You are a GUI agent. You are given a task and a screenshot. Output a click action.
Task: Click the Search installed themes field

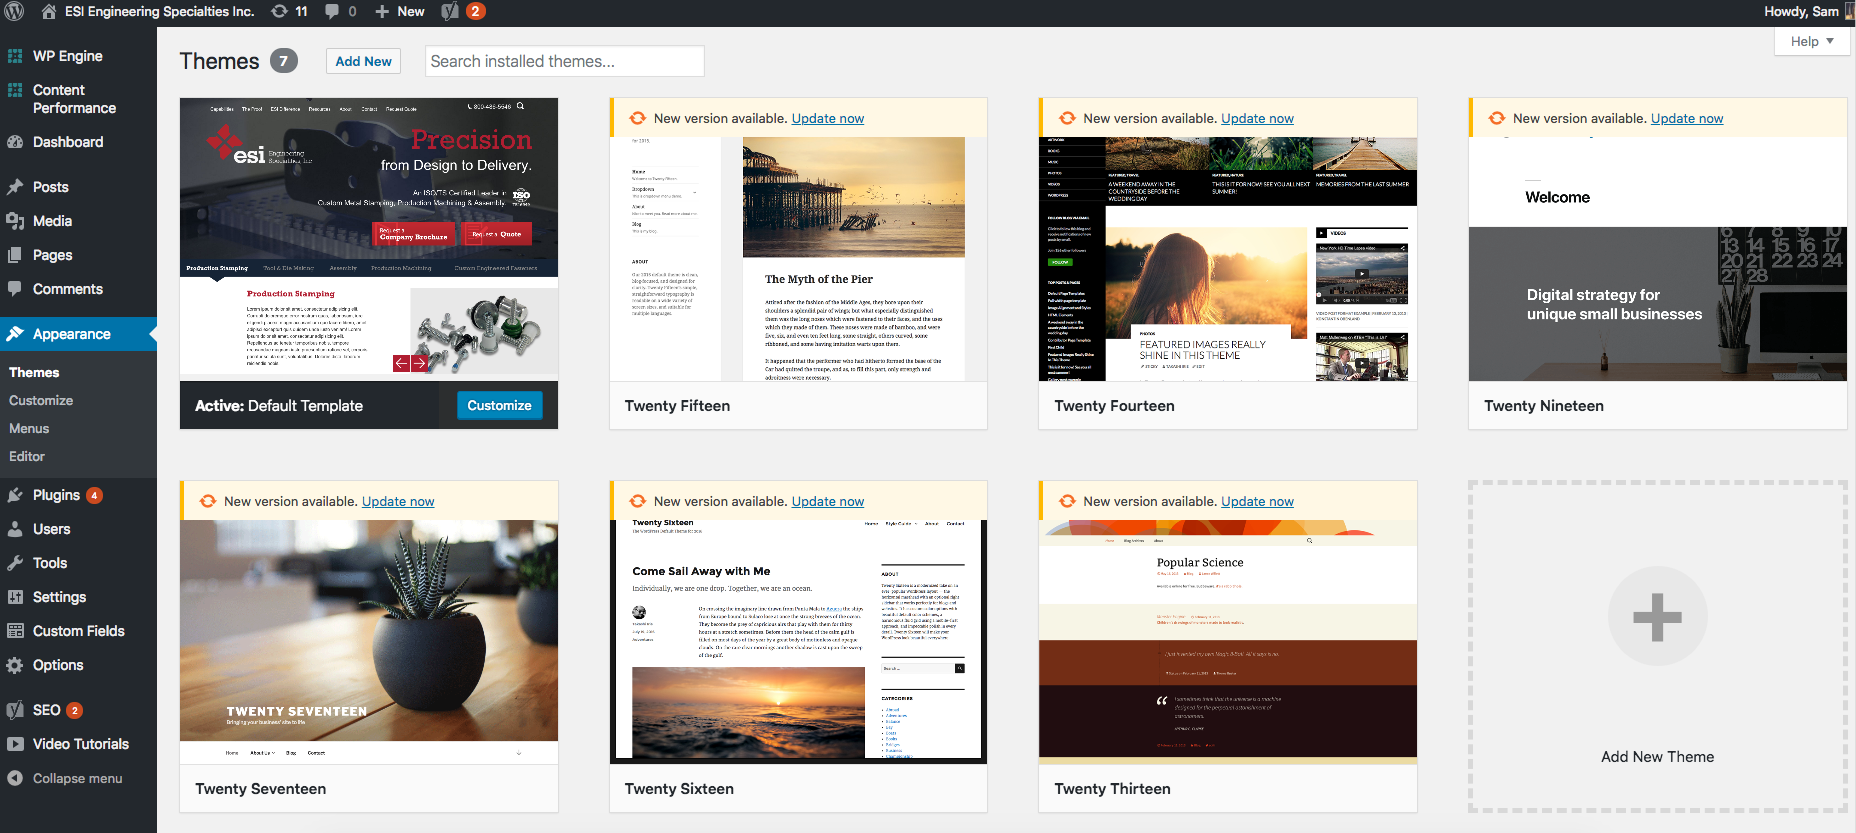tap(565, 61)
